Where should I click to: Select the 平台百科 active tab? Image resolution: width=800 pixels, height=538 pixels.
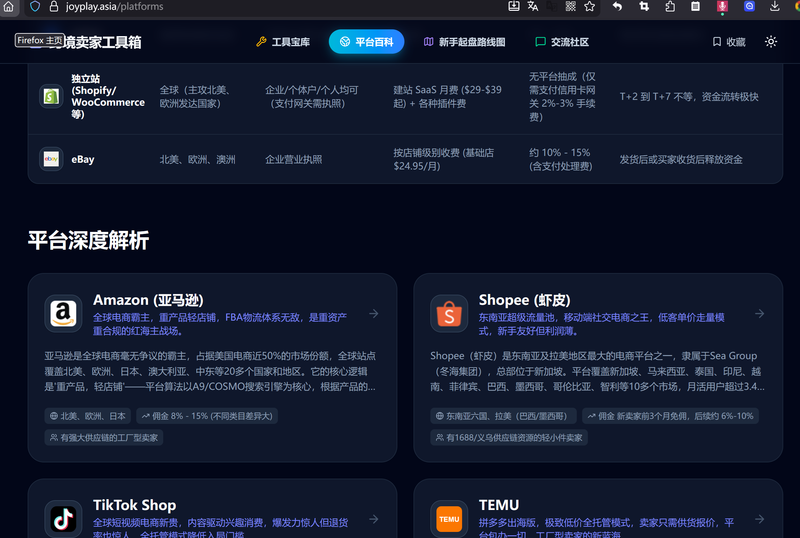(366, 42)
